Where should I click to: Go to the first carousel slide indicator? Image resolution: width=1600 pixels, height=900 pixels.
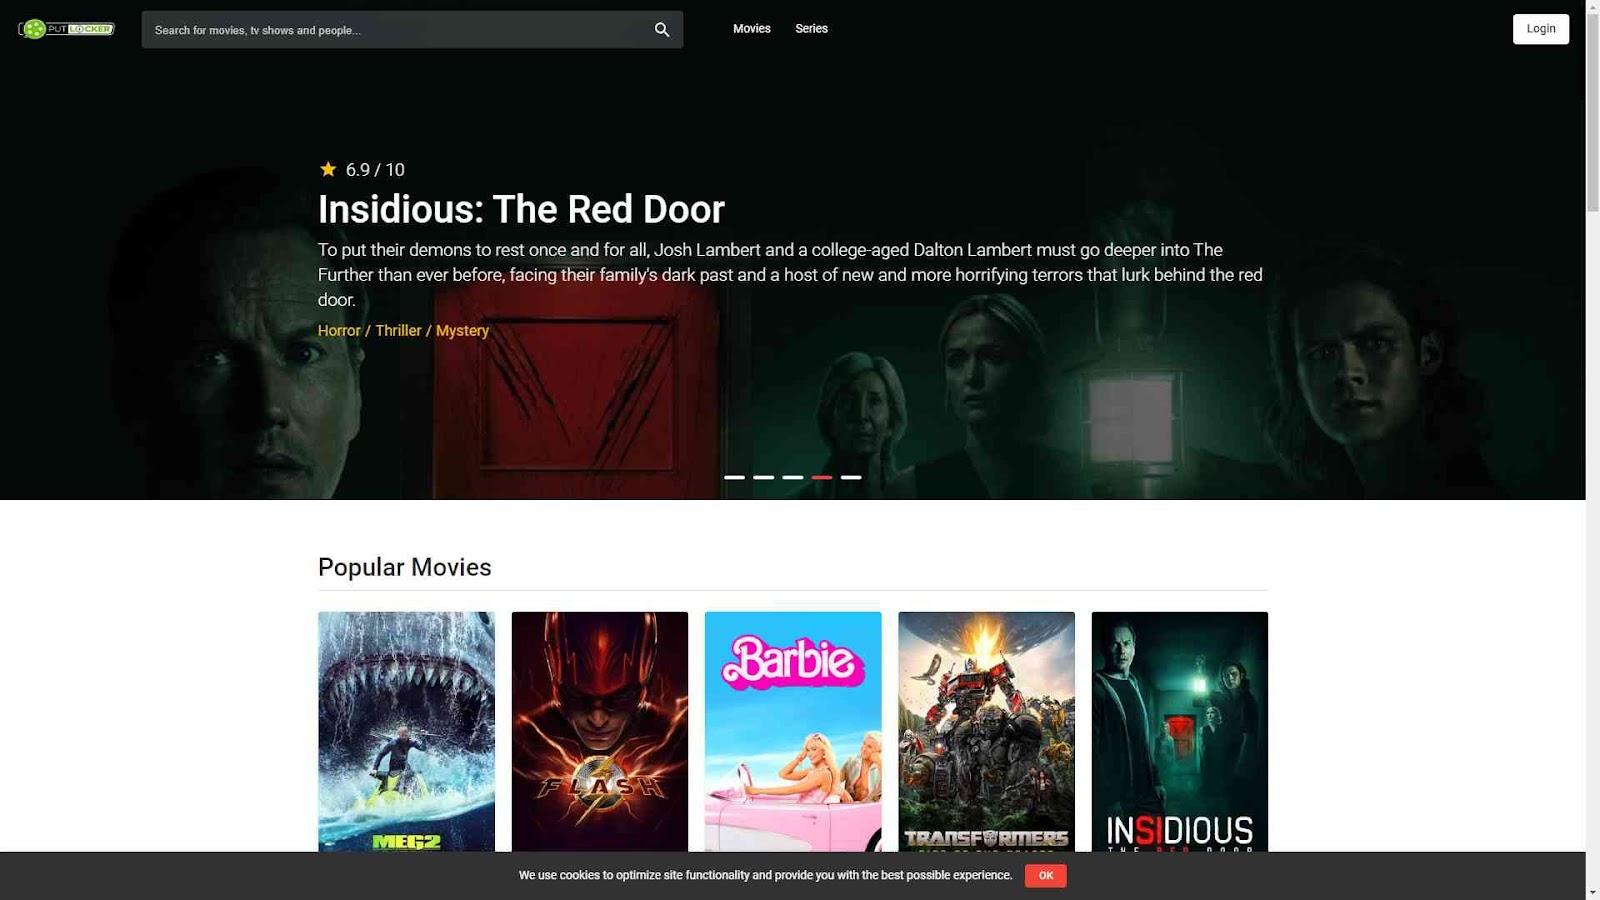[734, 477]
